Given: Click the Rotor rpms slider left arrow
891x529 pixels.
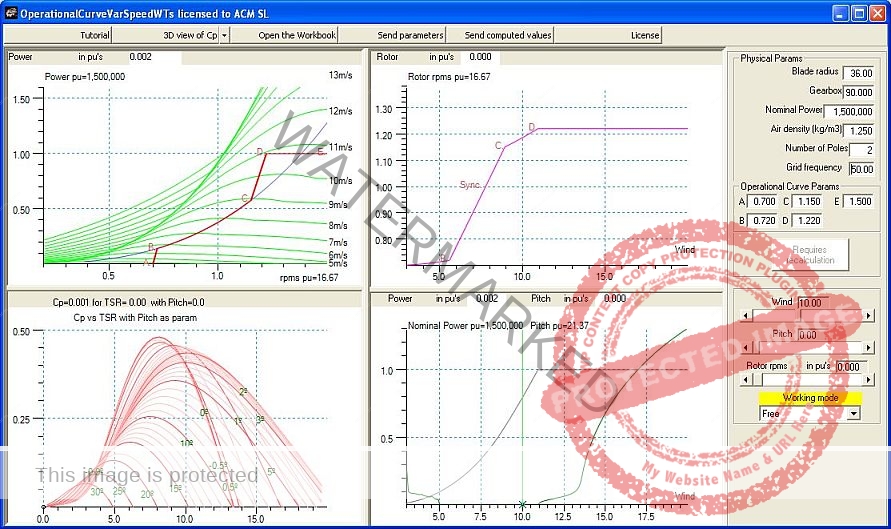Looking at the screenshot, I should (746, 379).
